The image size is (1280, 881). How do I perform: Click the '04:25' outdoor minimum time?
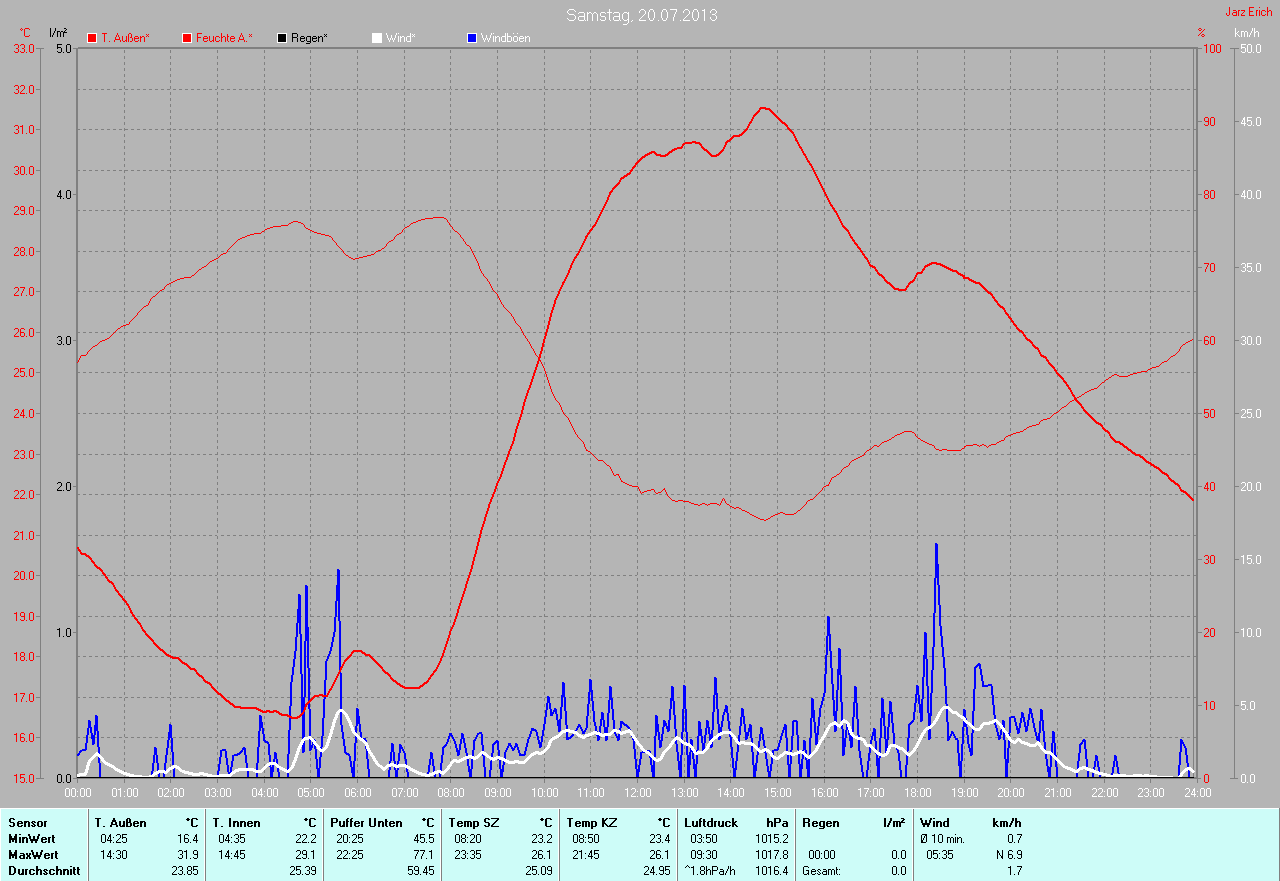coord(113,838)
